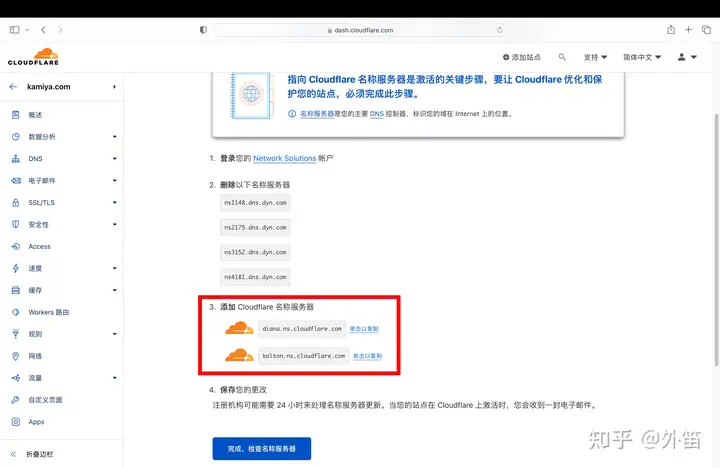Select the ns1148.dns.dyn.com nameserver text
The height and width of the screenshot is (468, 720).
pyautogui.click(x=255, y=203)
